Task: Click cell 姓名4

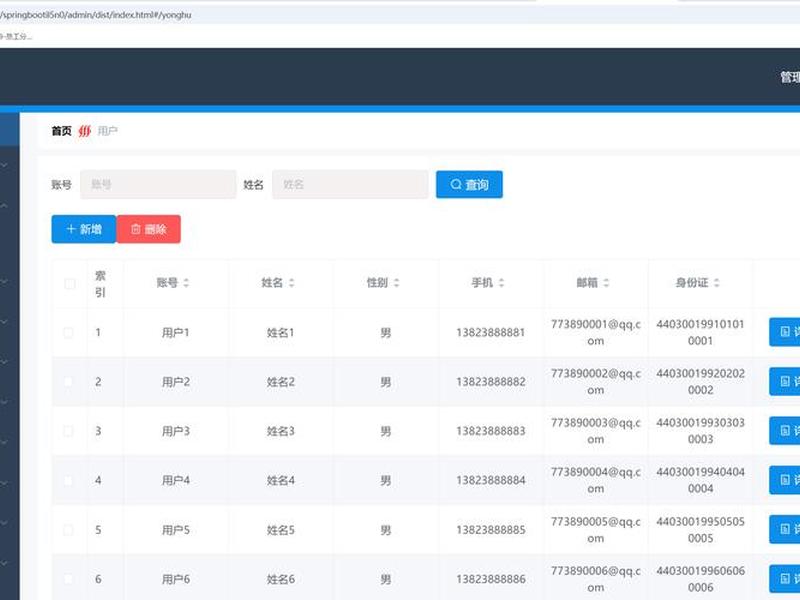Action: click(x=281, y=481)
